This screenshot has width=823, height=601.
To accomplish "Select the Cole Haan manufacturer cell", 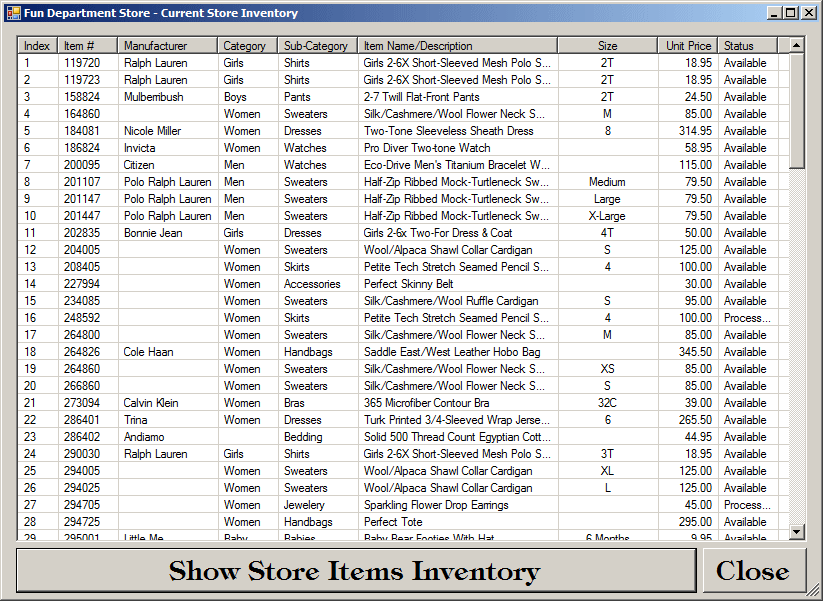I will coord(149,352).
